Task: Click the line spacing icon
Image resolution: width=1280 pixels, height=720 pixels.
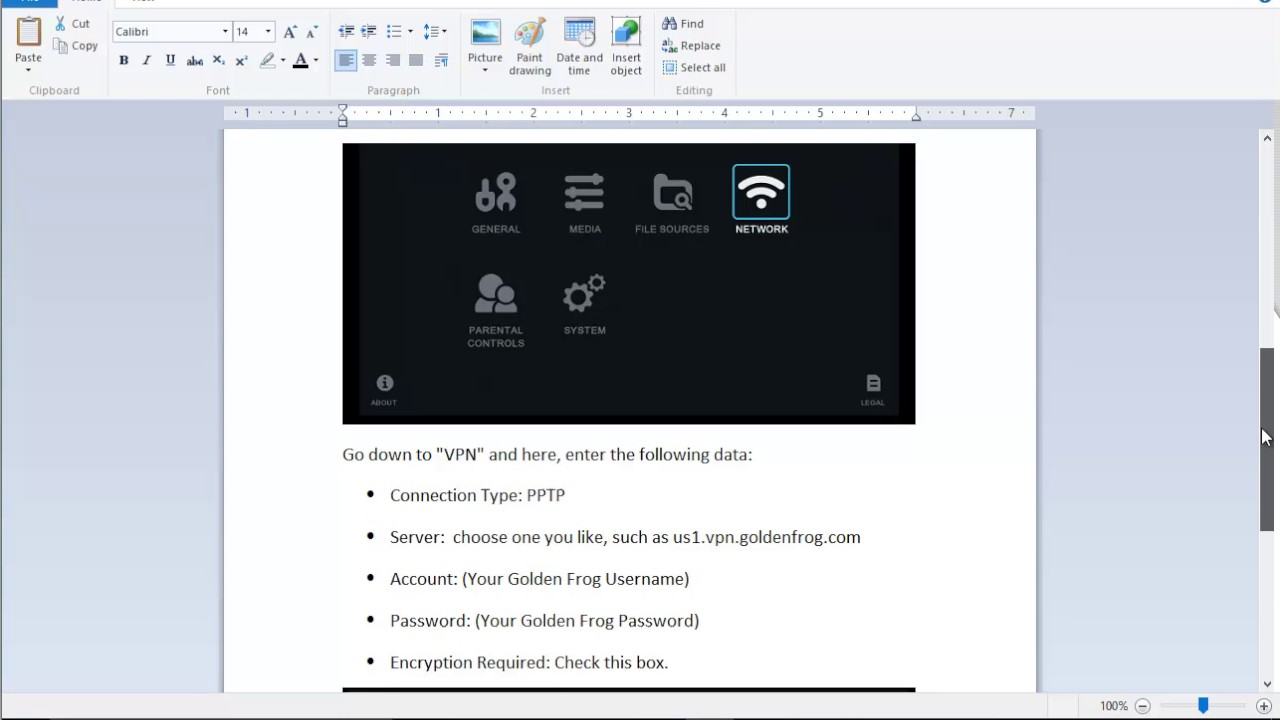Action: (x=430, y=32)
